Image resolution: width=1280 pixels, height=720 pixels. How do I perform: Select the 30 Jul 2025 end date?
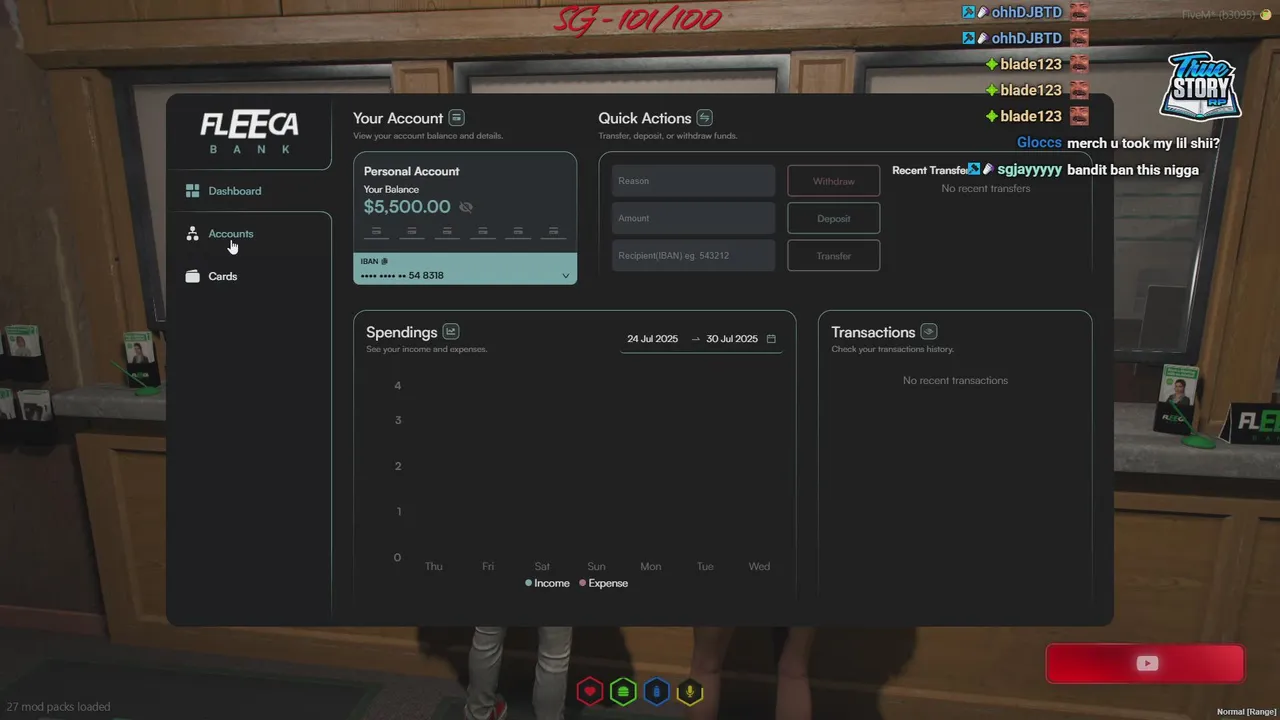coord(732,339)
